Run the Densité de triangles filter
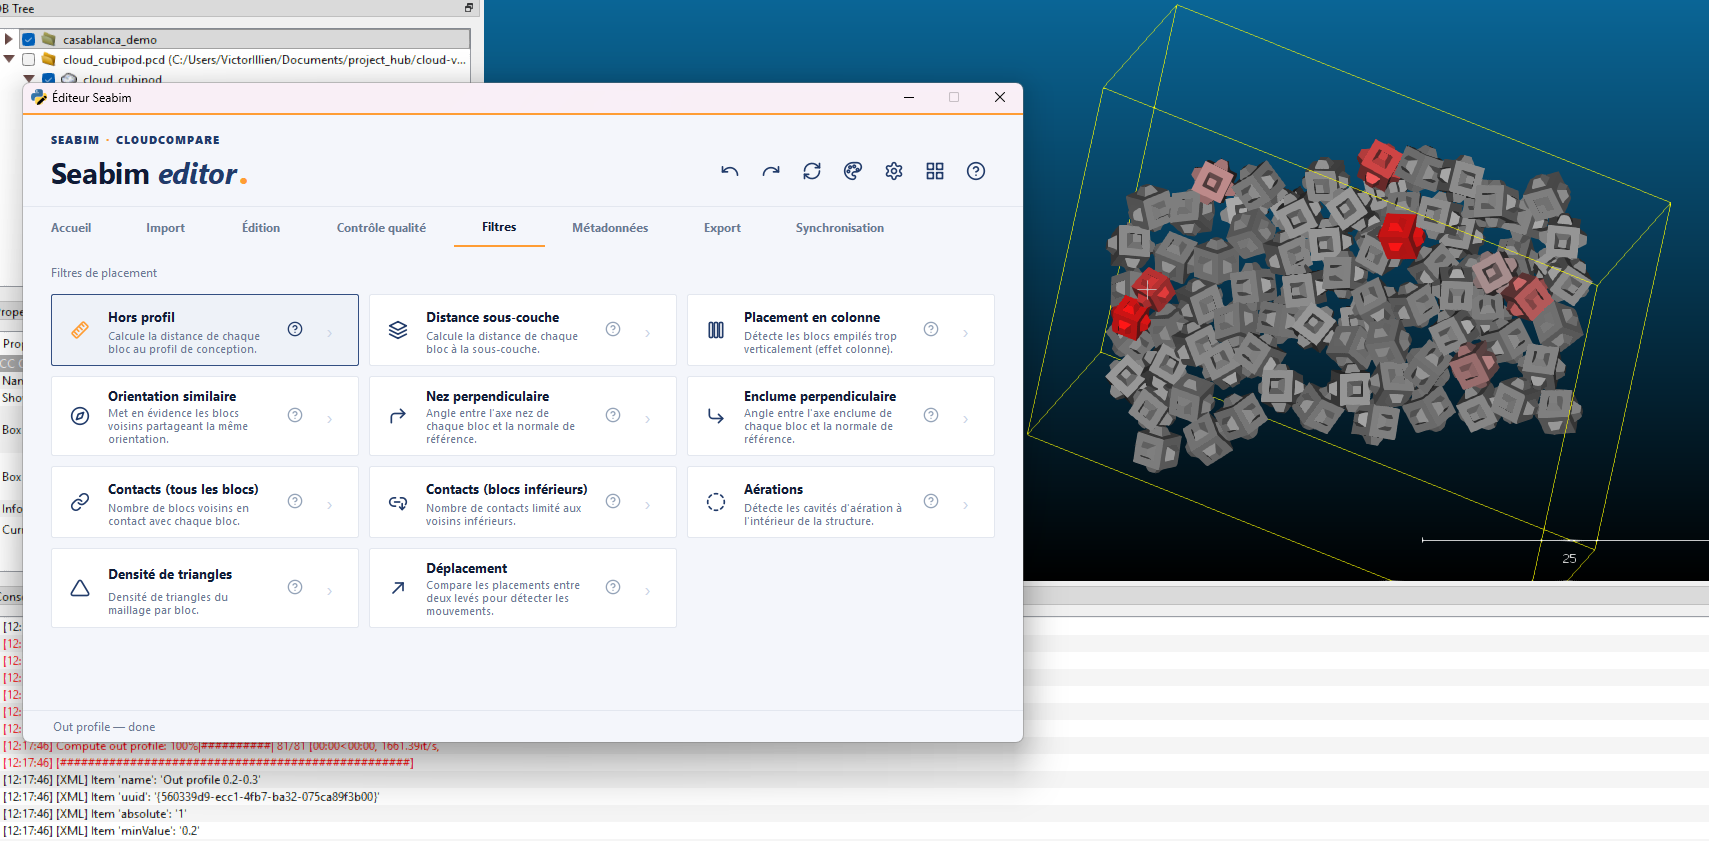 [x=205, y=588]
